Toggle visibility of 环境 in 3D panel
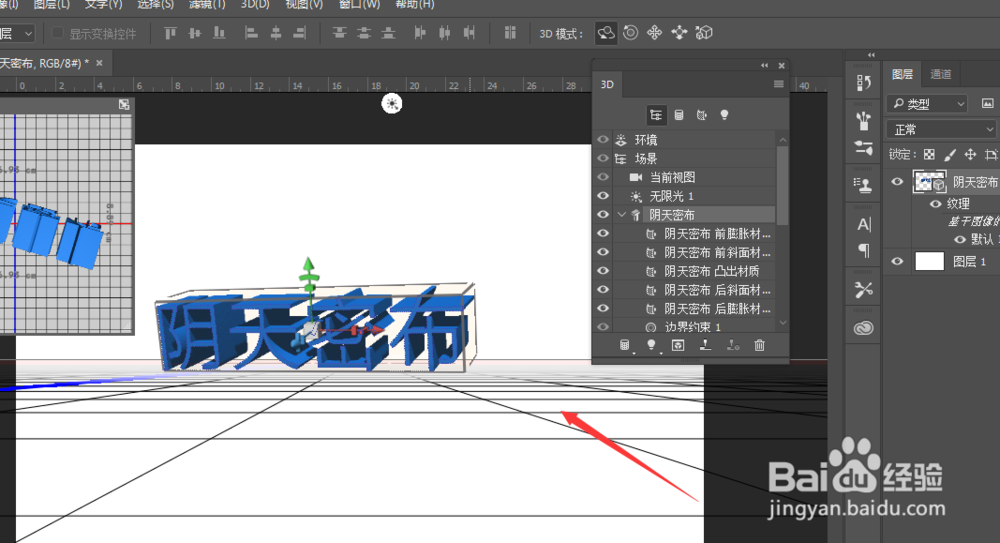This screenshot has height=543, width=1000. pyautogui.click(x=603, y=139)
